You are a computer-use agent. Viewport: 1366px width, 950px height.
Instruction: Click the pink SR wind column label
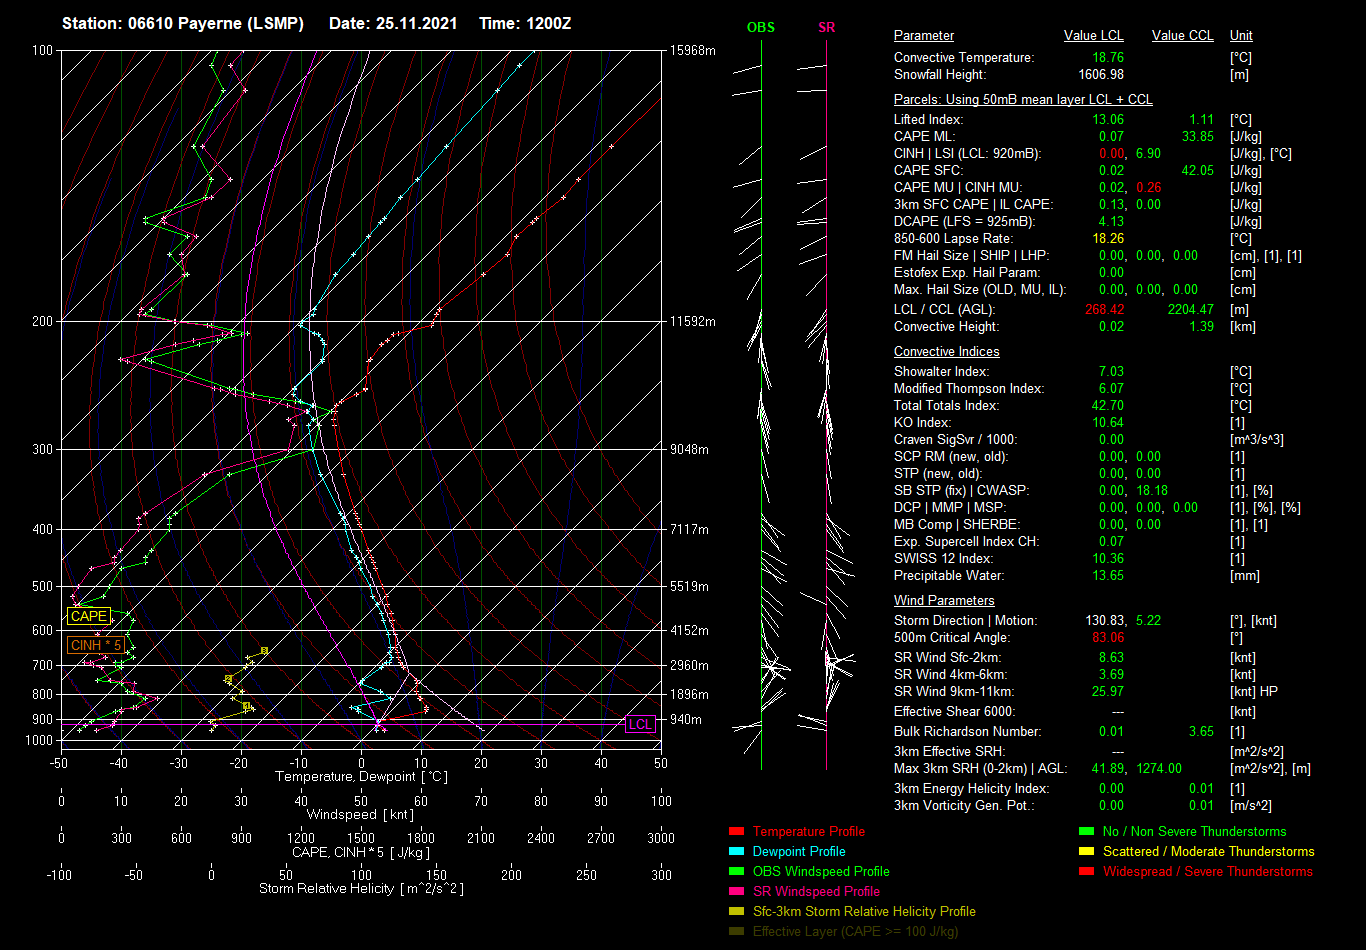(x=826, y=28)
